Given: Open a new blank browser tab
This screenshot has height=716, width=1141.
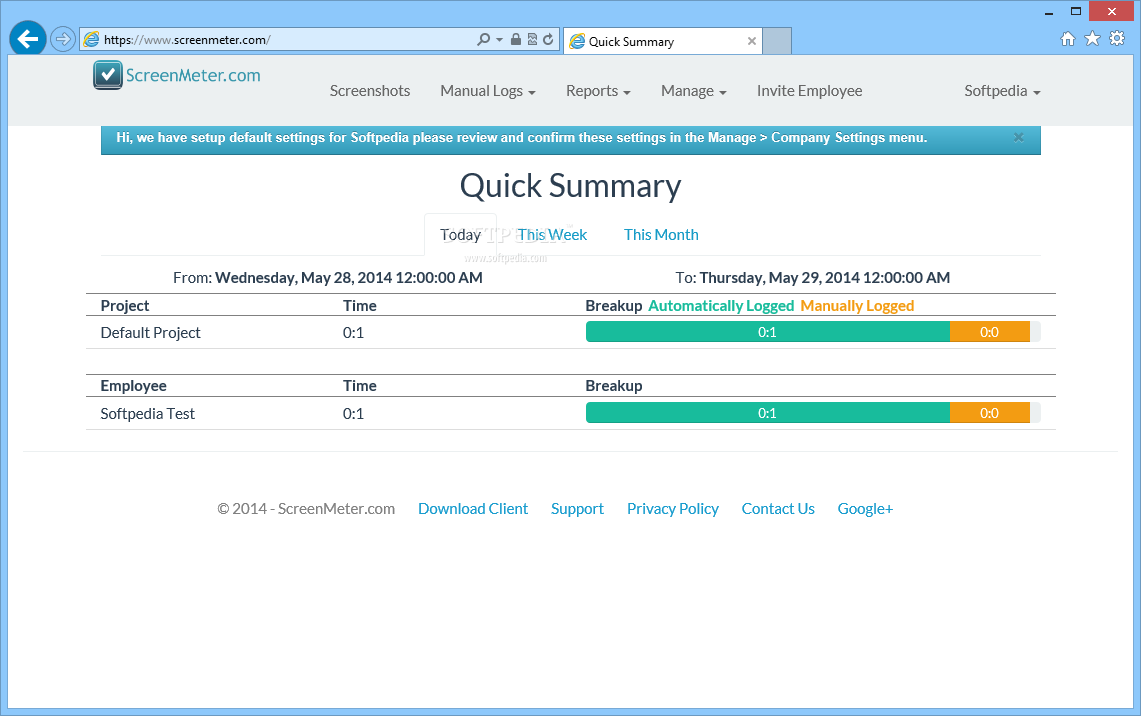Looking at the screenshot, I should 777,41.
